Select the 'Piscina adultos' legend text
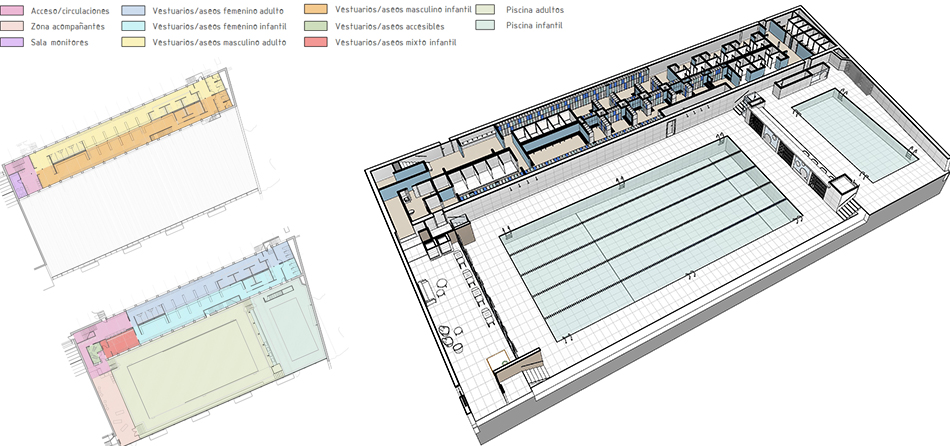 click(535, 10)
